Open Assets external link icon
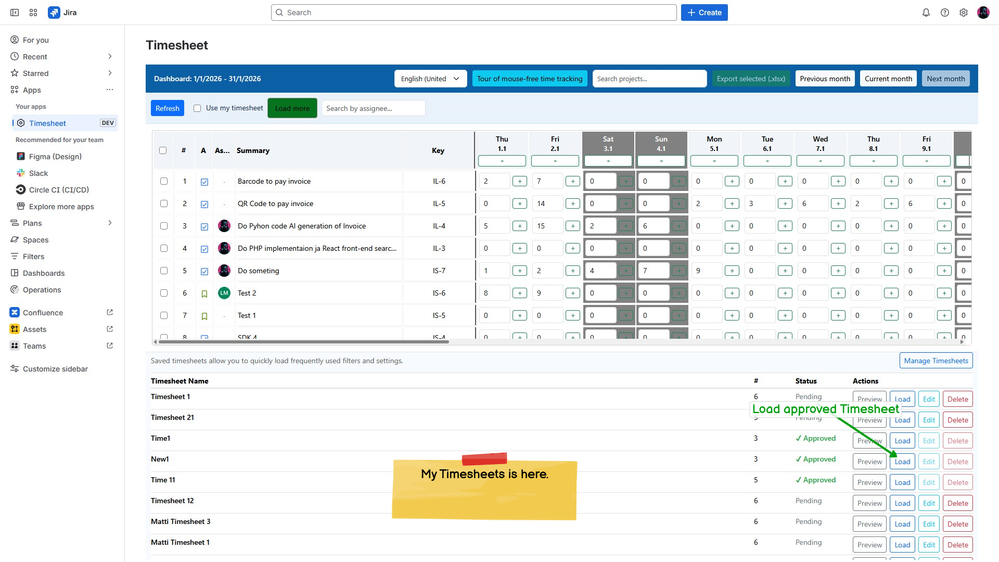Screen dimensions: 999x562 pyautogui.click(x=110, y=329)
